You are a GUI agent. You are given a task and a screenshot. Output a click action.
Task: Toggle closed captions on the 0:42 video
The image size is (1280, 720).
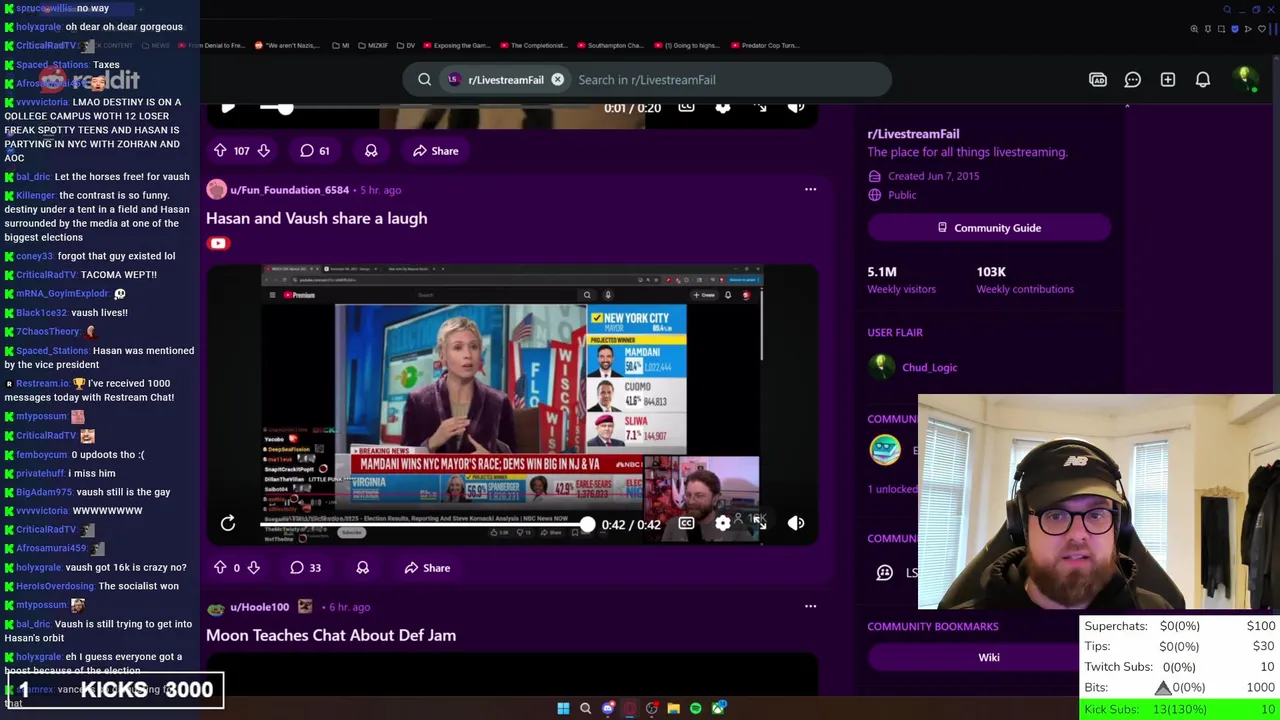tap(686, 524)
